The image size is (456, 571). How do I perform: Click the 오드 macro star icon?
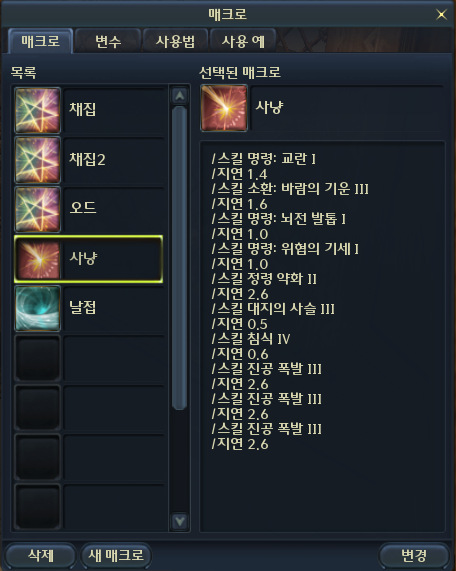tap(38, 209)
